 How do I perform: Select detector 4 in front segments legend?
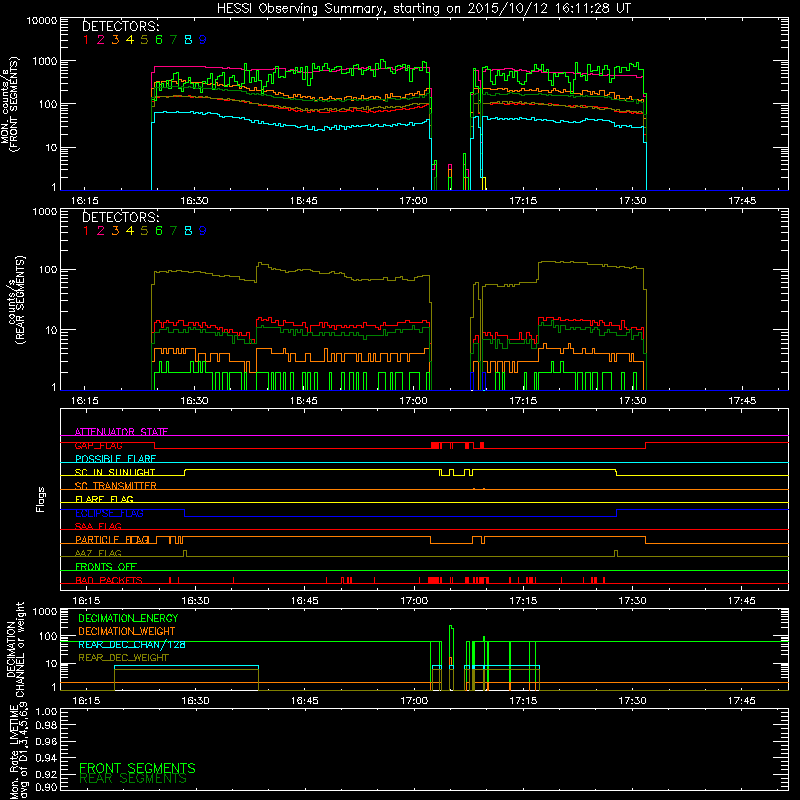(x=130, y=40)
